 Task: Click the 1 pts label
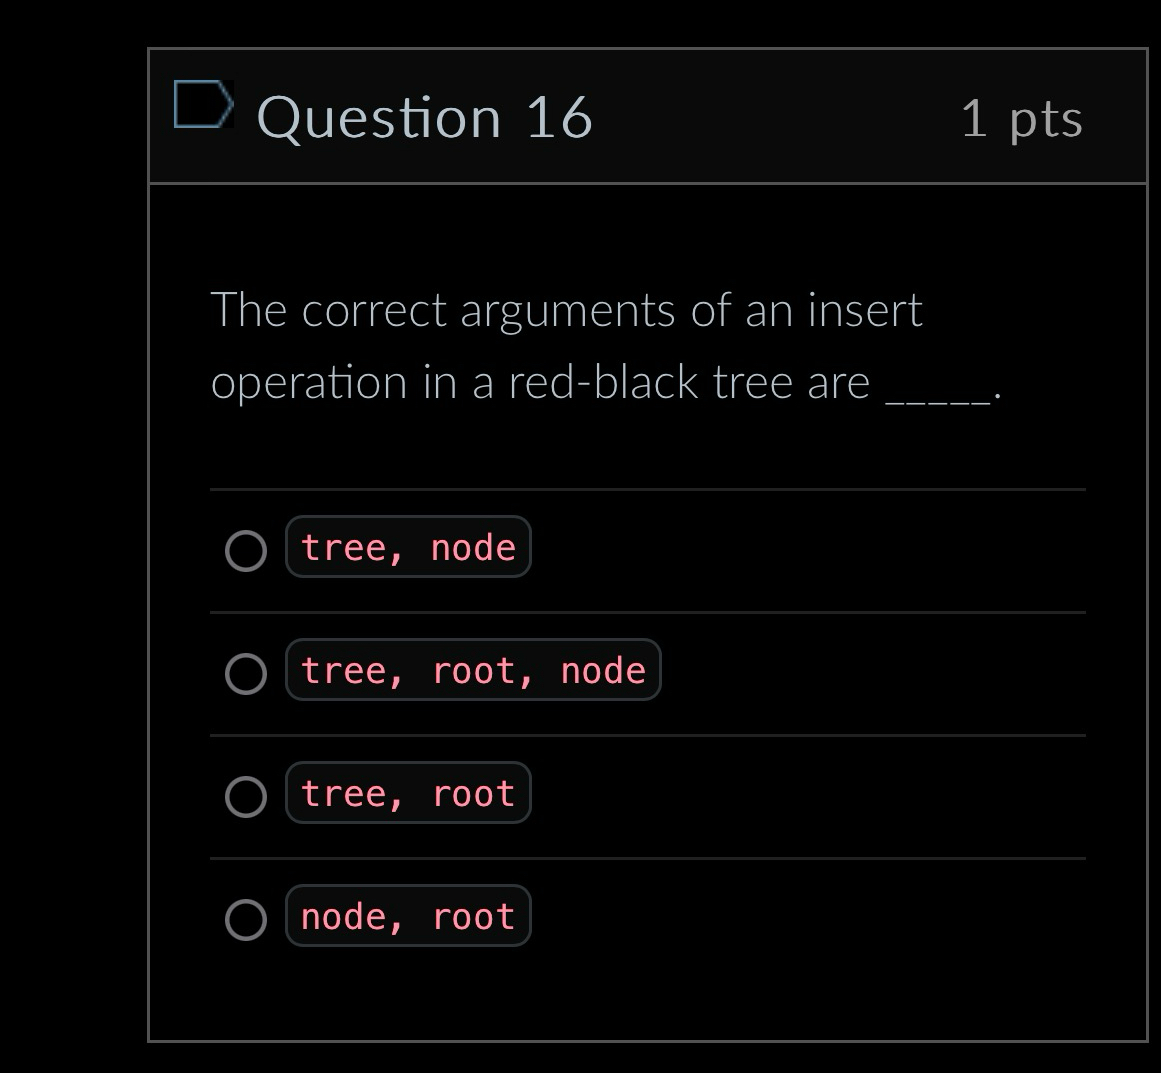(1021, 118)
